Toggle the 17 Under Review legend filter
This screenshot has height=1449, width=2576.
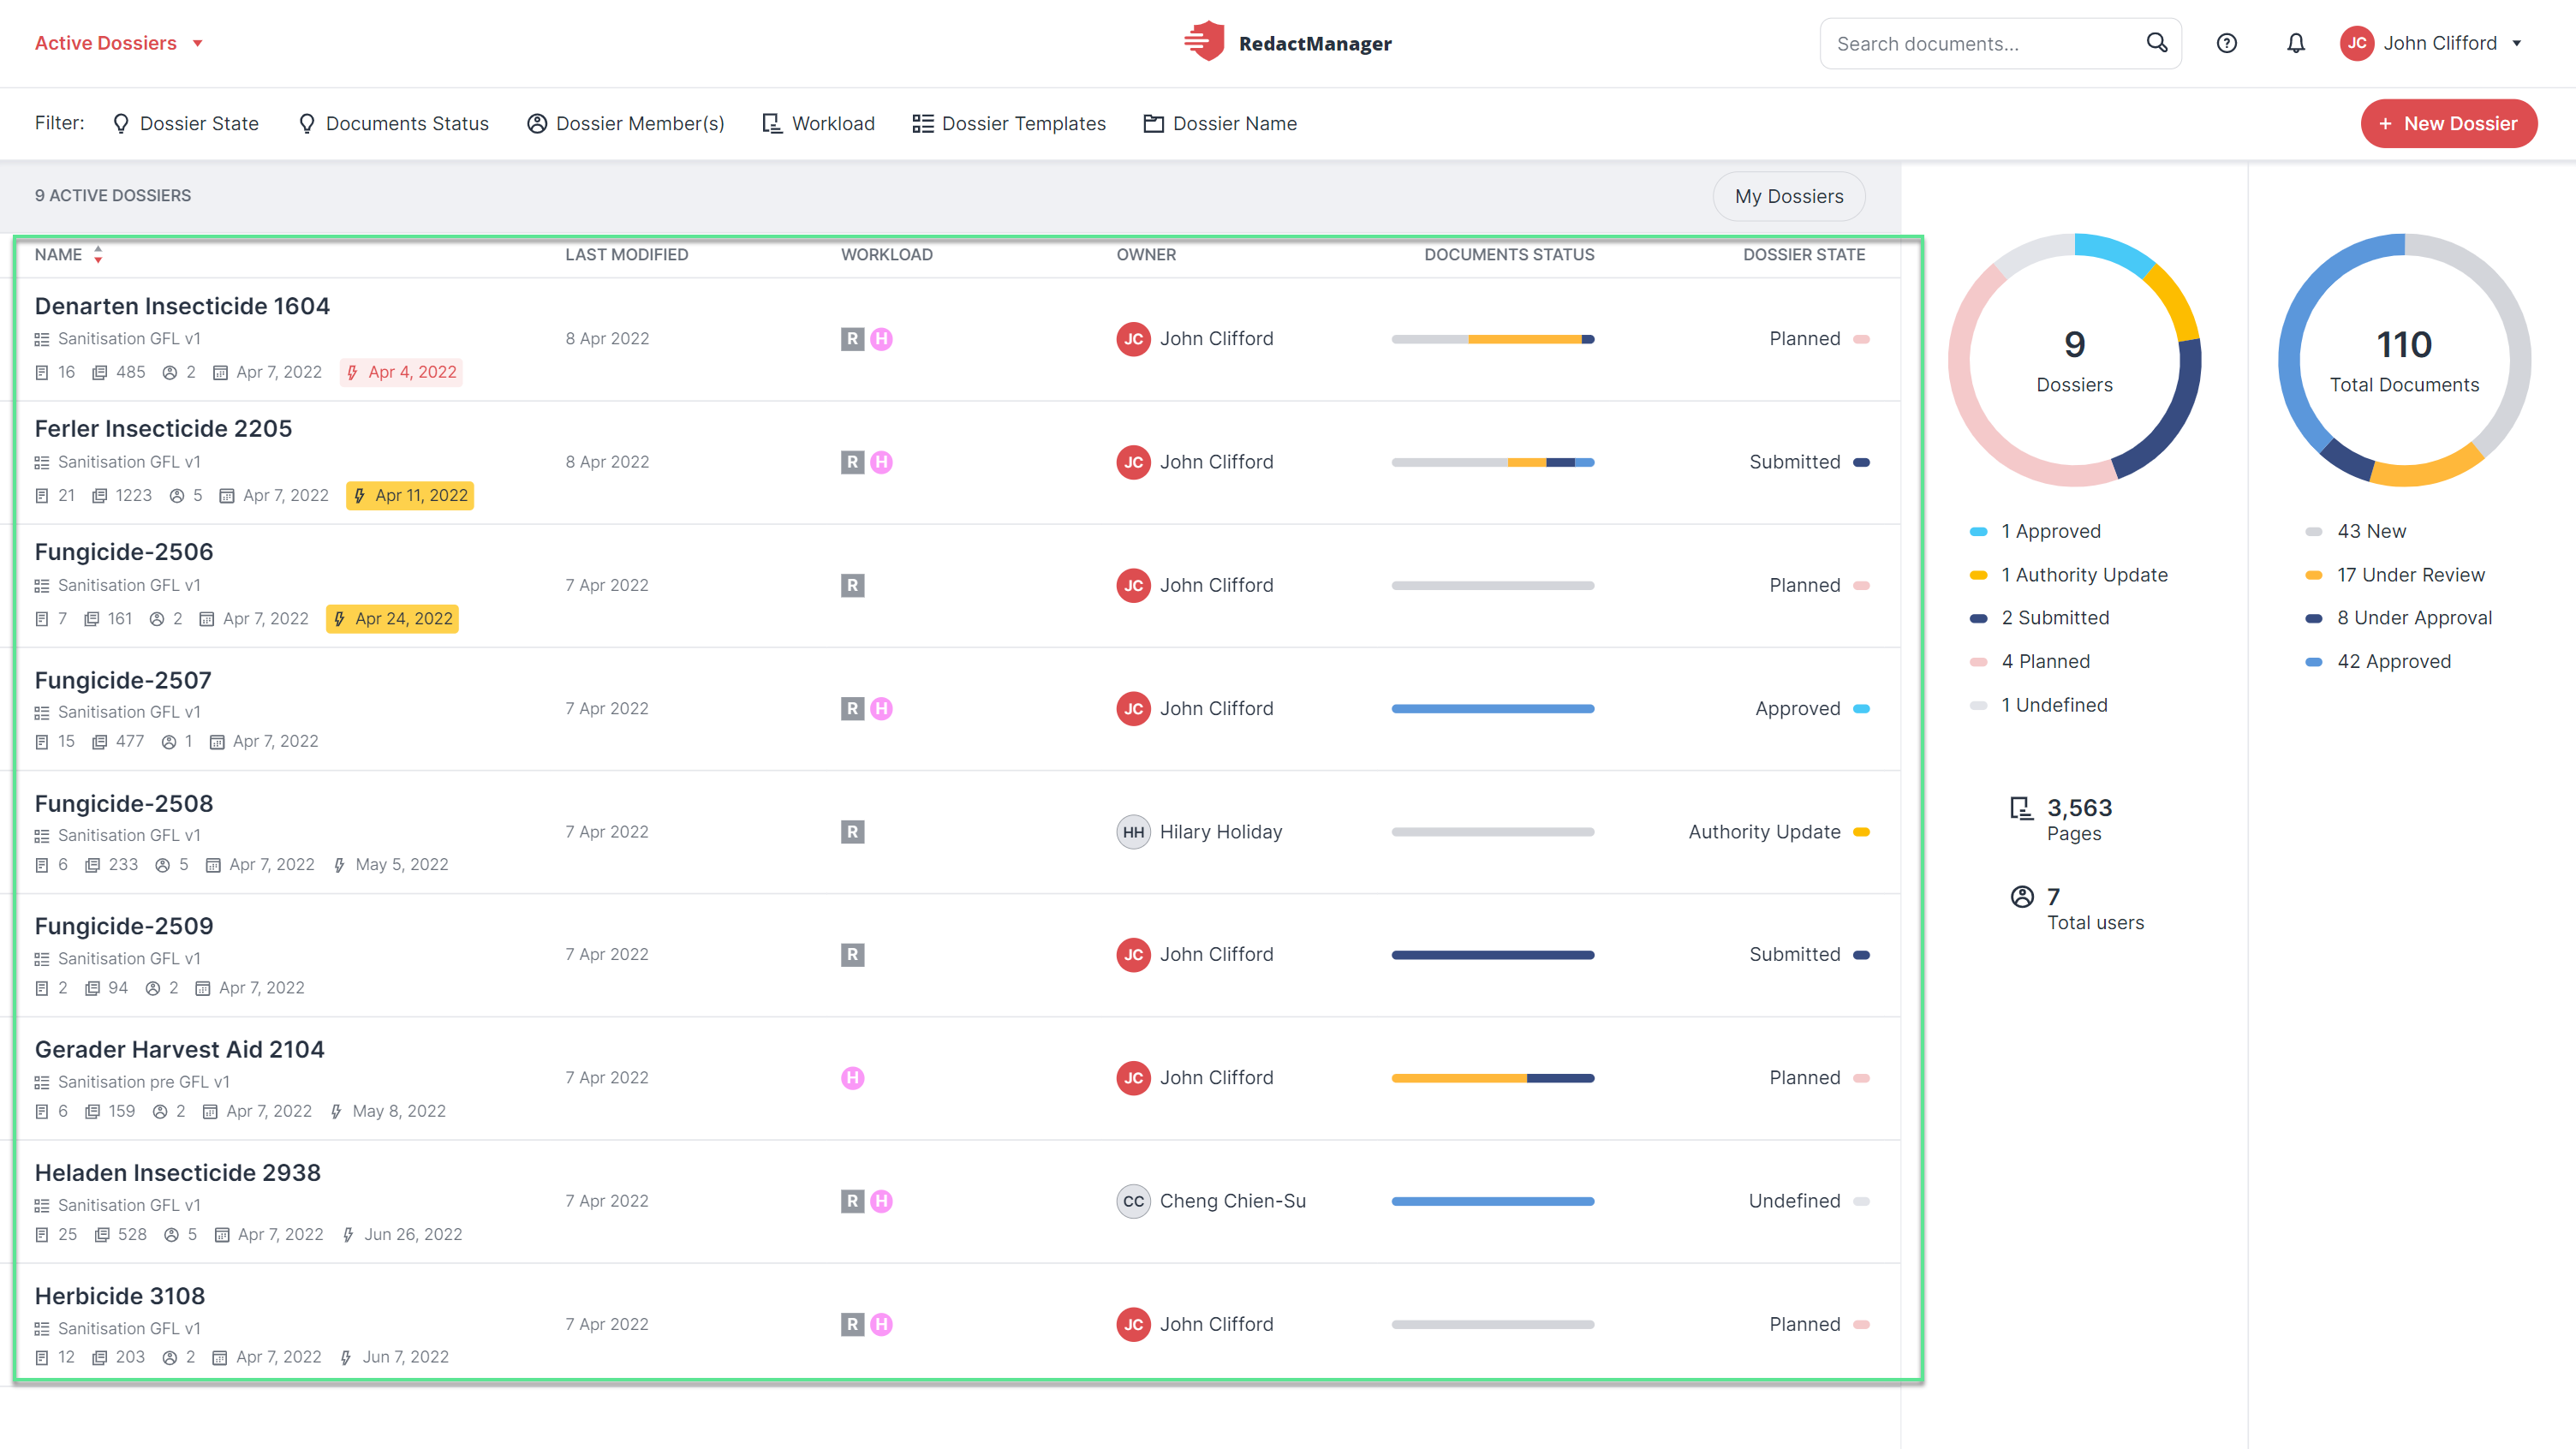point(2394,575)
